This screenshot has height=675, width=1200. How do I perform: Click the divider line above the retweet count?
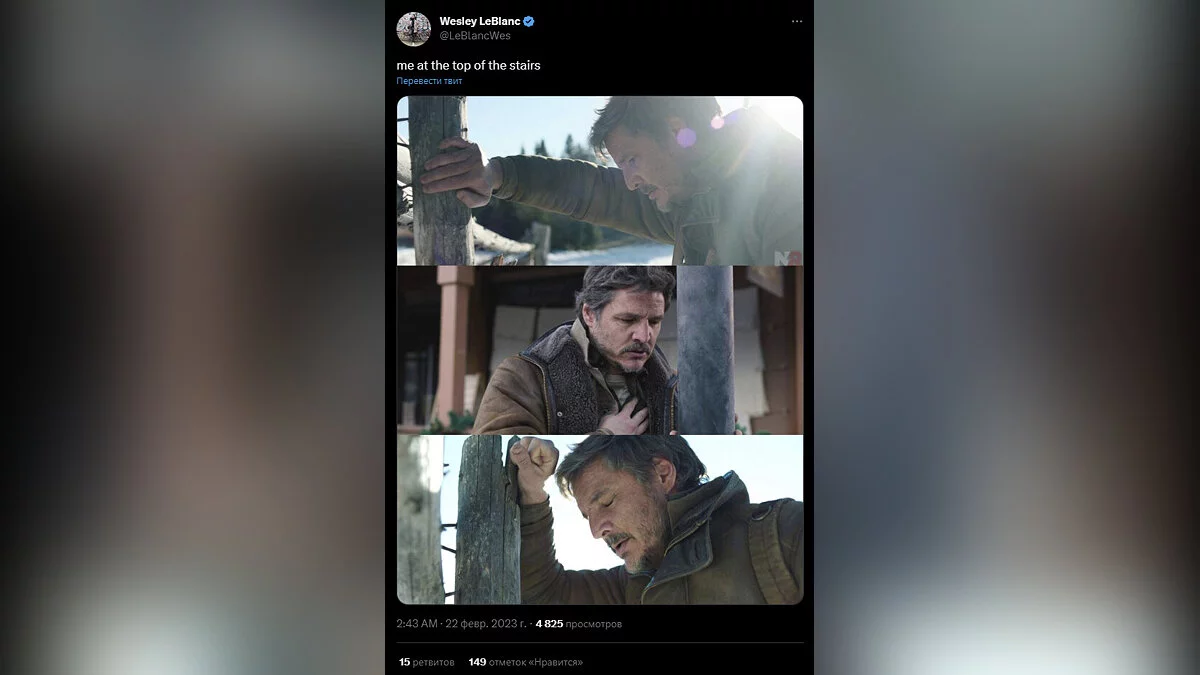(600, 642)
